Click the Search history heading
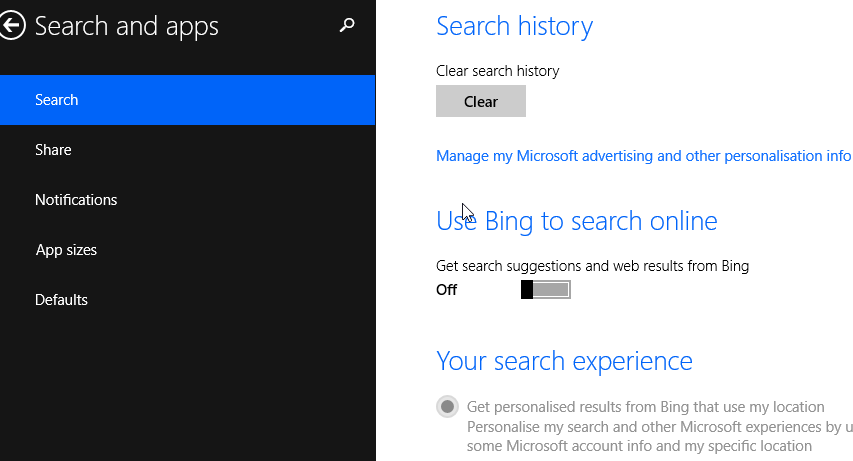853x461 pixels. click(x=515, y=27)
